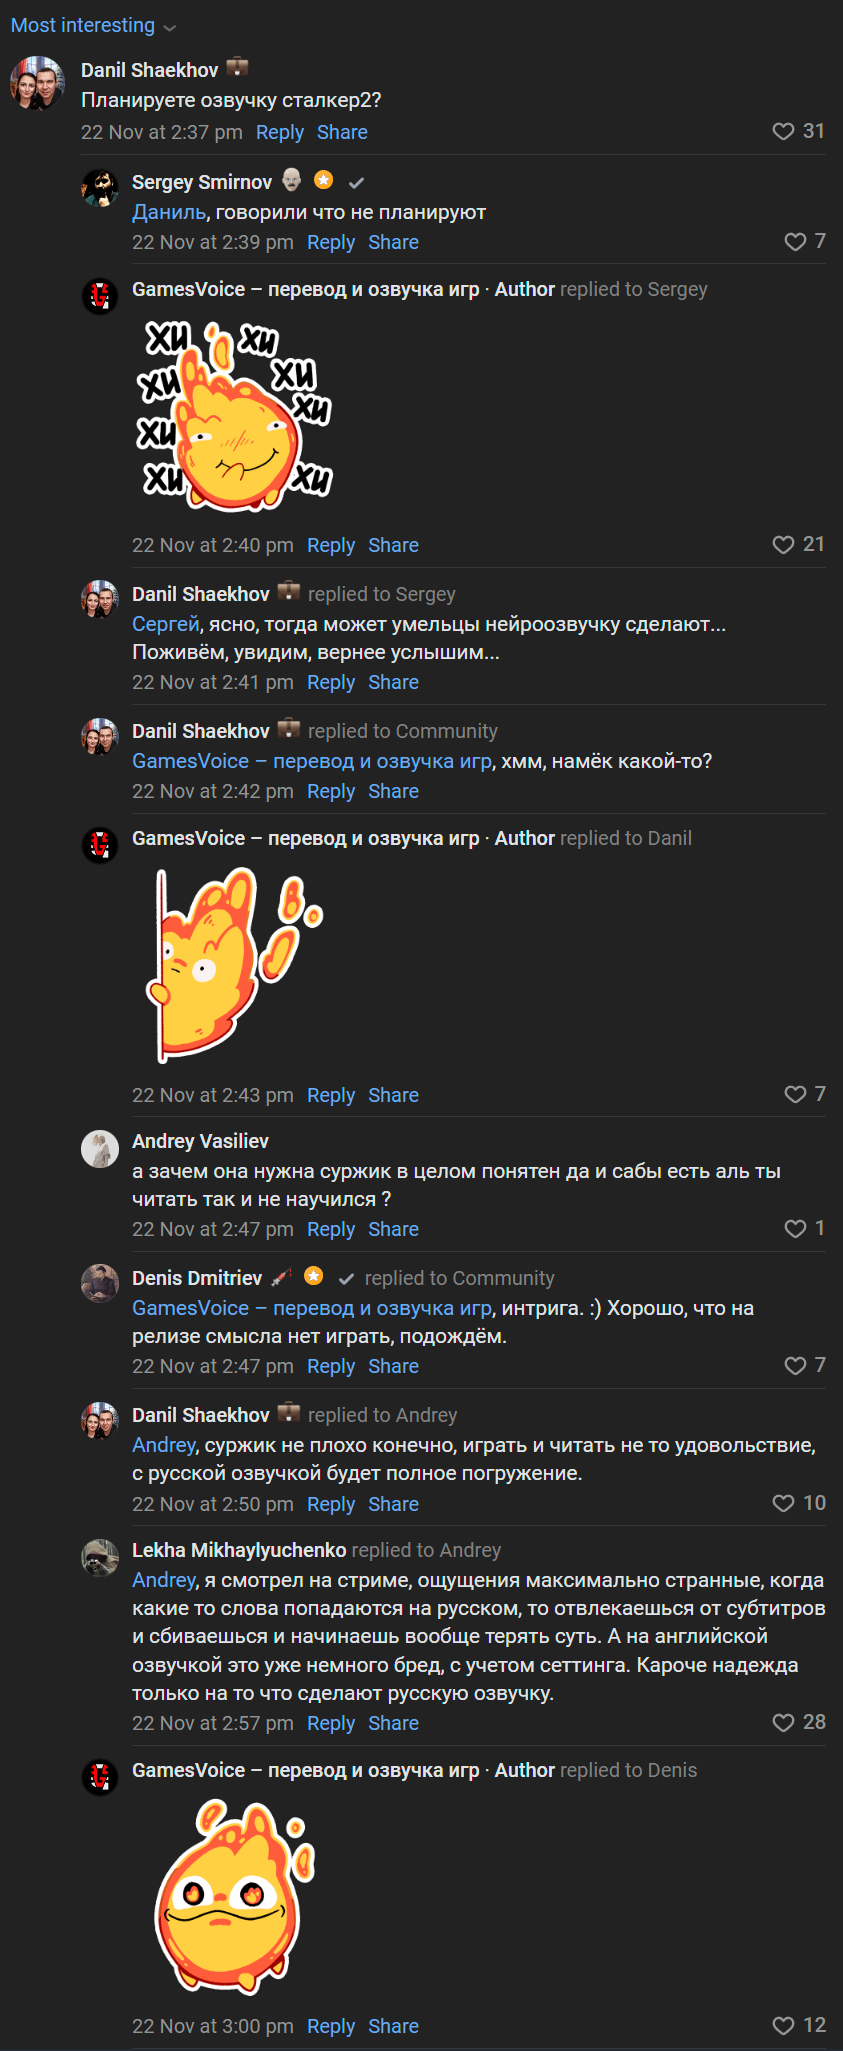This screenshot has width=843, height=2051.
Task: Click the "Сергей" mention in Danil's reply
Action: tap(166, 624)
